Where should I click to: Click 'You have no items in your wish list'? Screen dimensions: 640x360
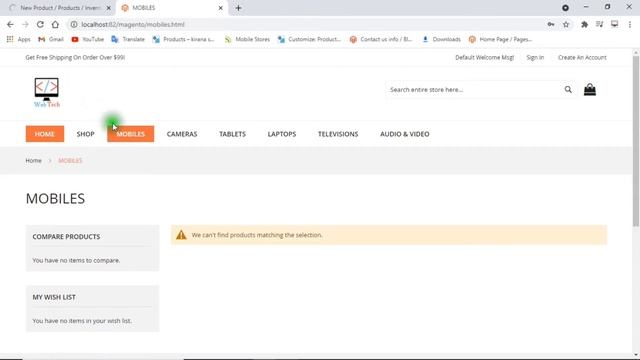[82, 321]
